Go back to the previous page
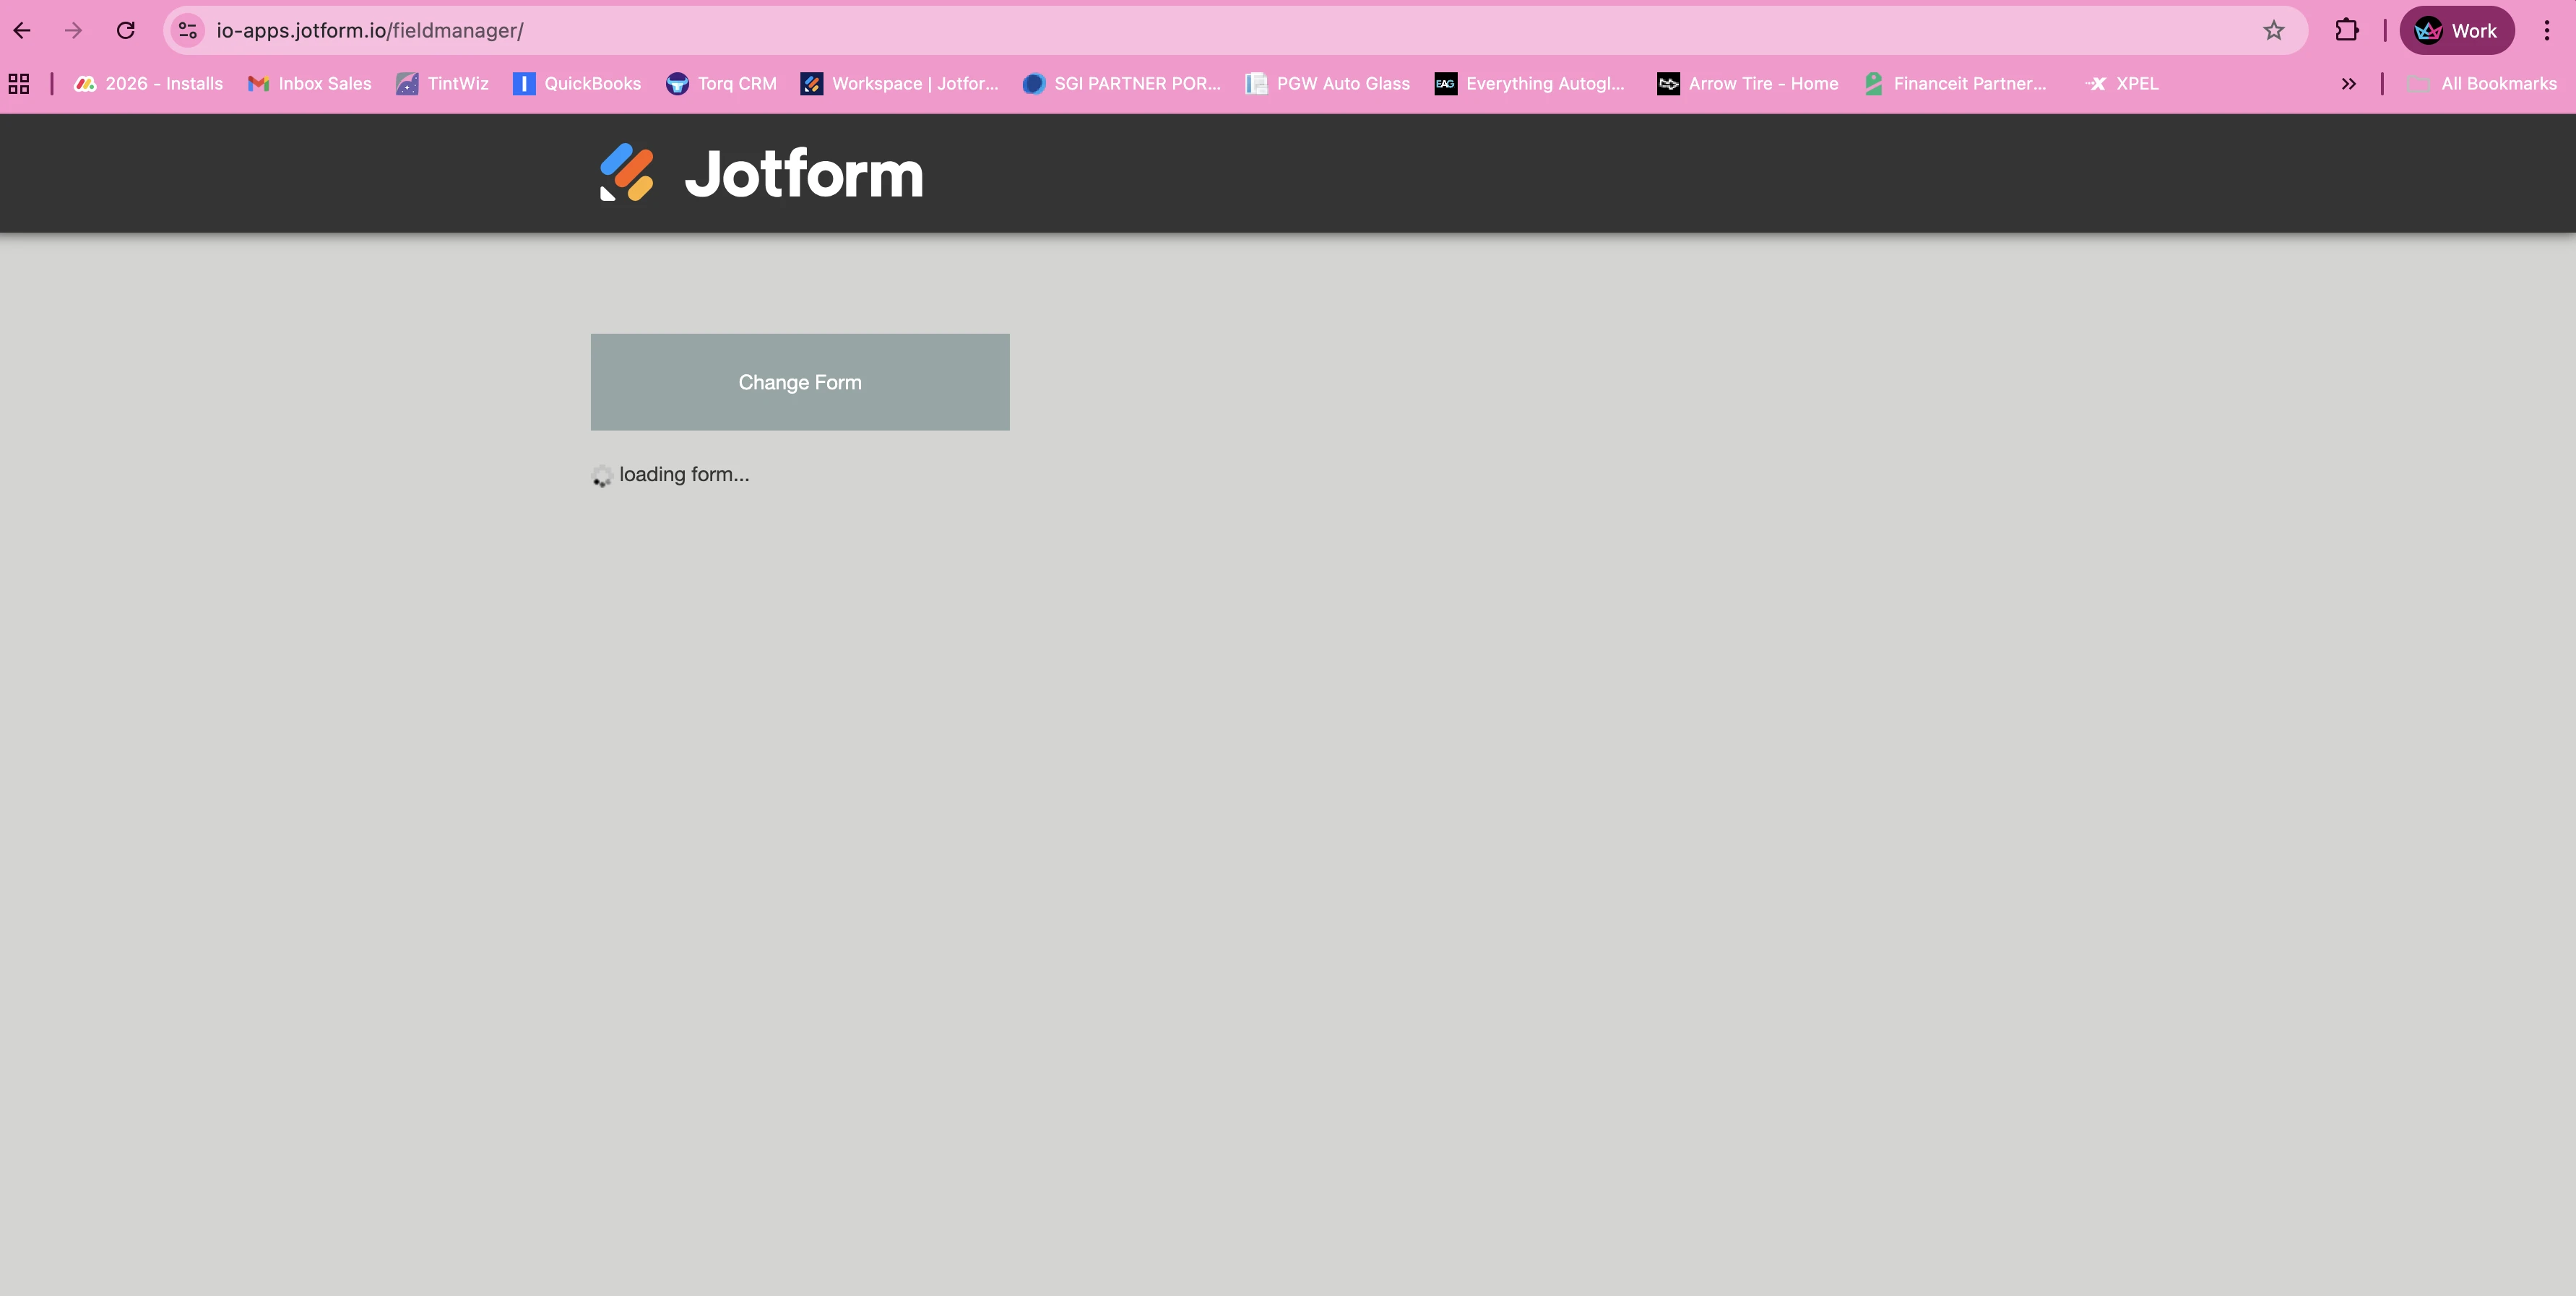Screen dimensions: 2576x1296 tap(22, 30)
